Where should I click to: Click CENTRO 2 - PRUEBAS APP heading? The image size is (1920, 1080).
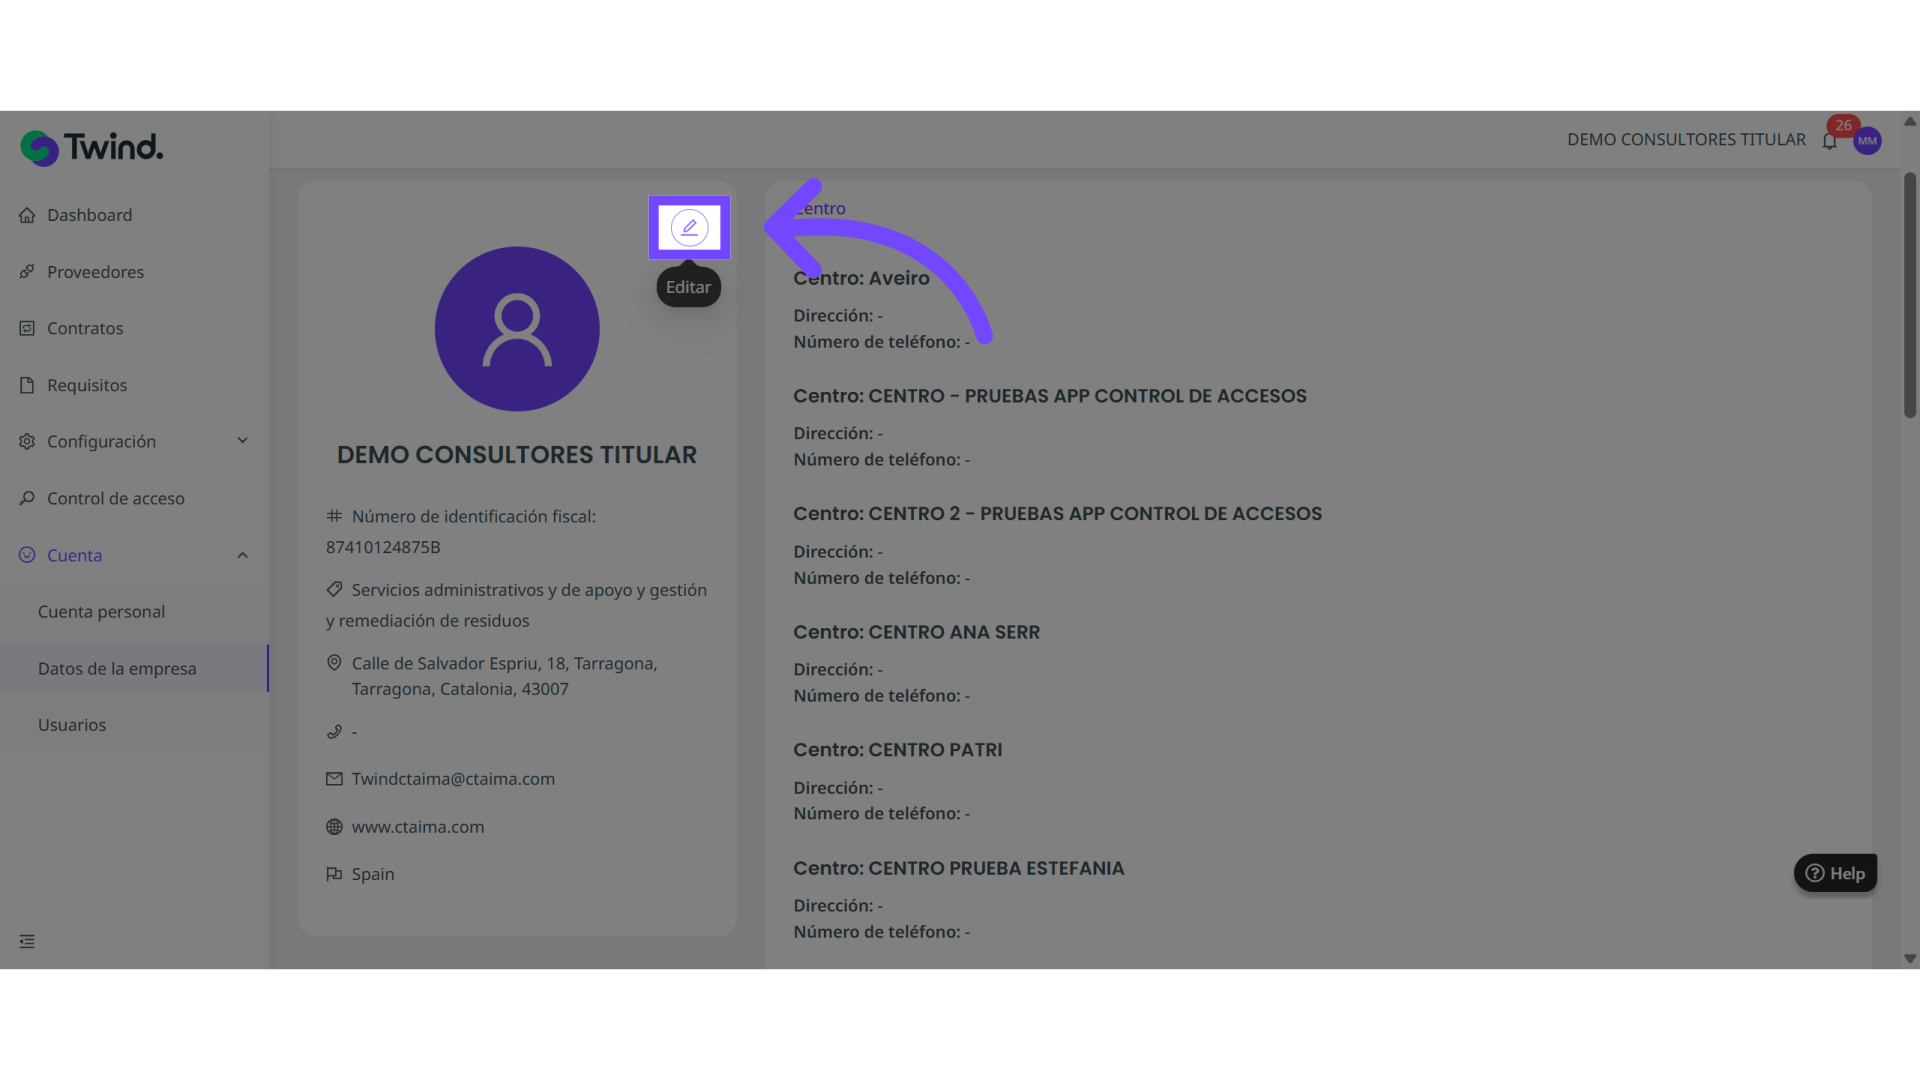click(1057, 514)
